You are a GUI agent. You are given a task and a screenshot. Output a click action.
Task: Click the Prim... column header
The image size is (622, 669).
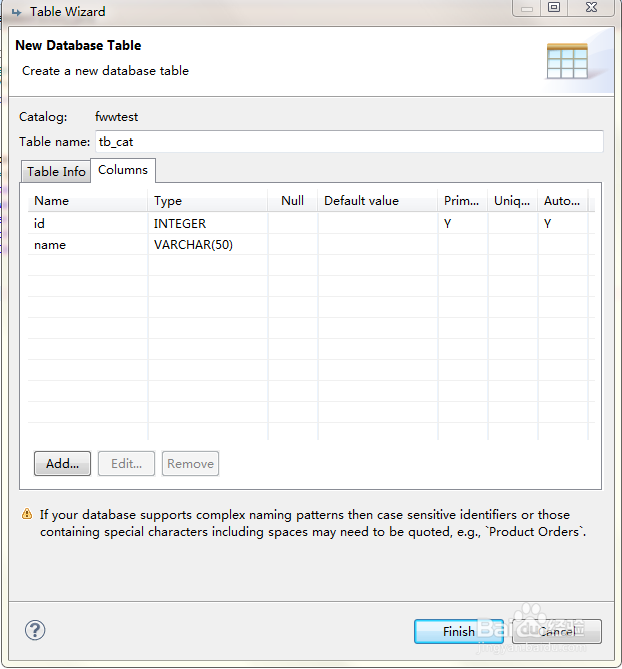coord(462,201)
